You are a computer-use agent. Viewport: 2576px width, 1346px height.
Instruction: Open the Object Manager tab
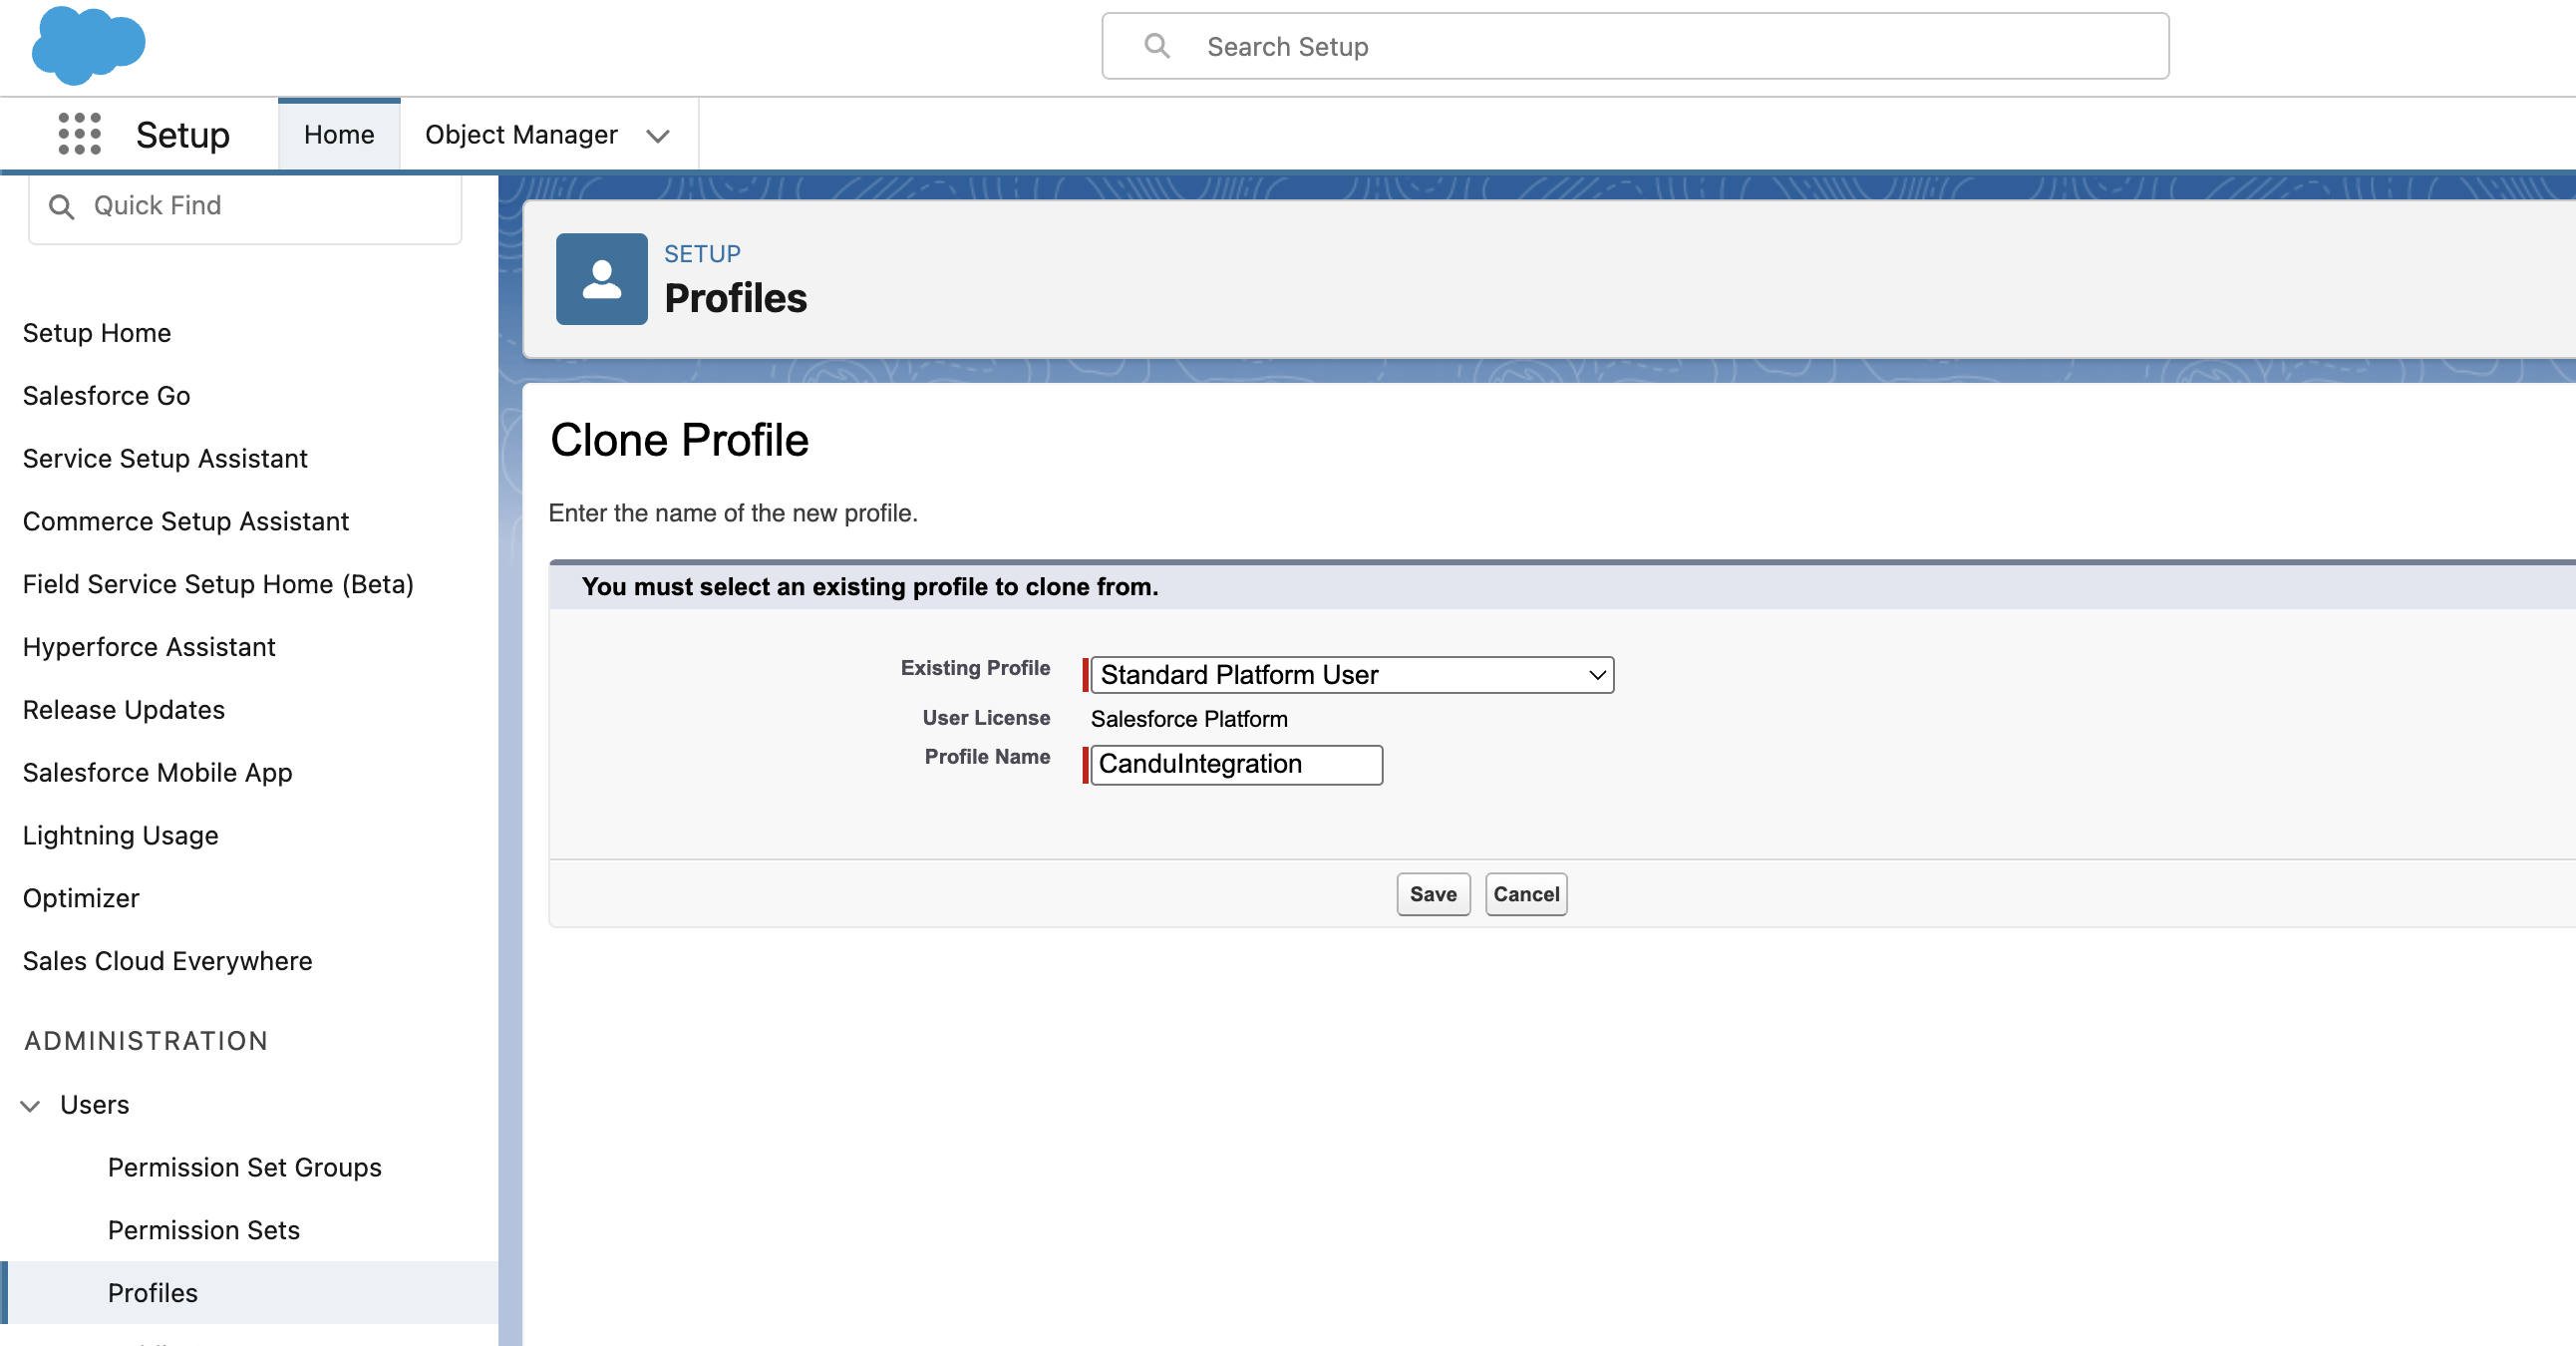pyautogui.click(x=521, y=135)
